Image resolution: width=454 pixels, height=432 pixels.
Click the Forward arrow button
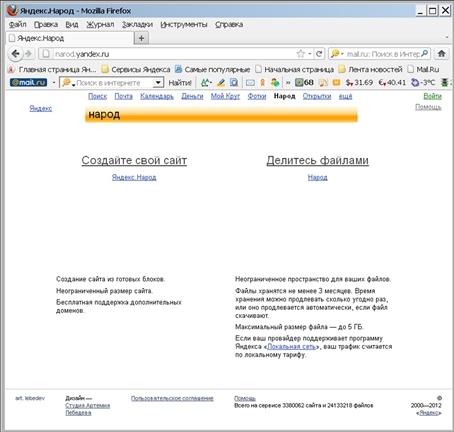click(29, 54)
